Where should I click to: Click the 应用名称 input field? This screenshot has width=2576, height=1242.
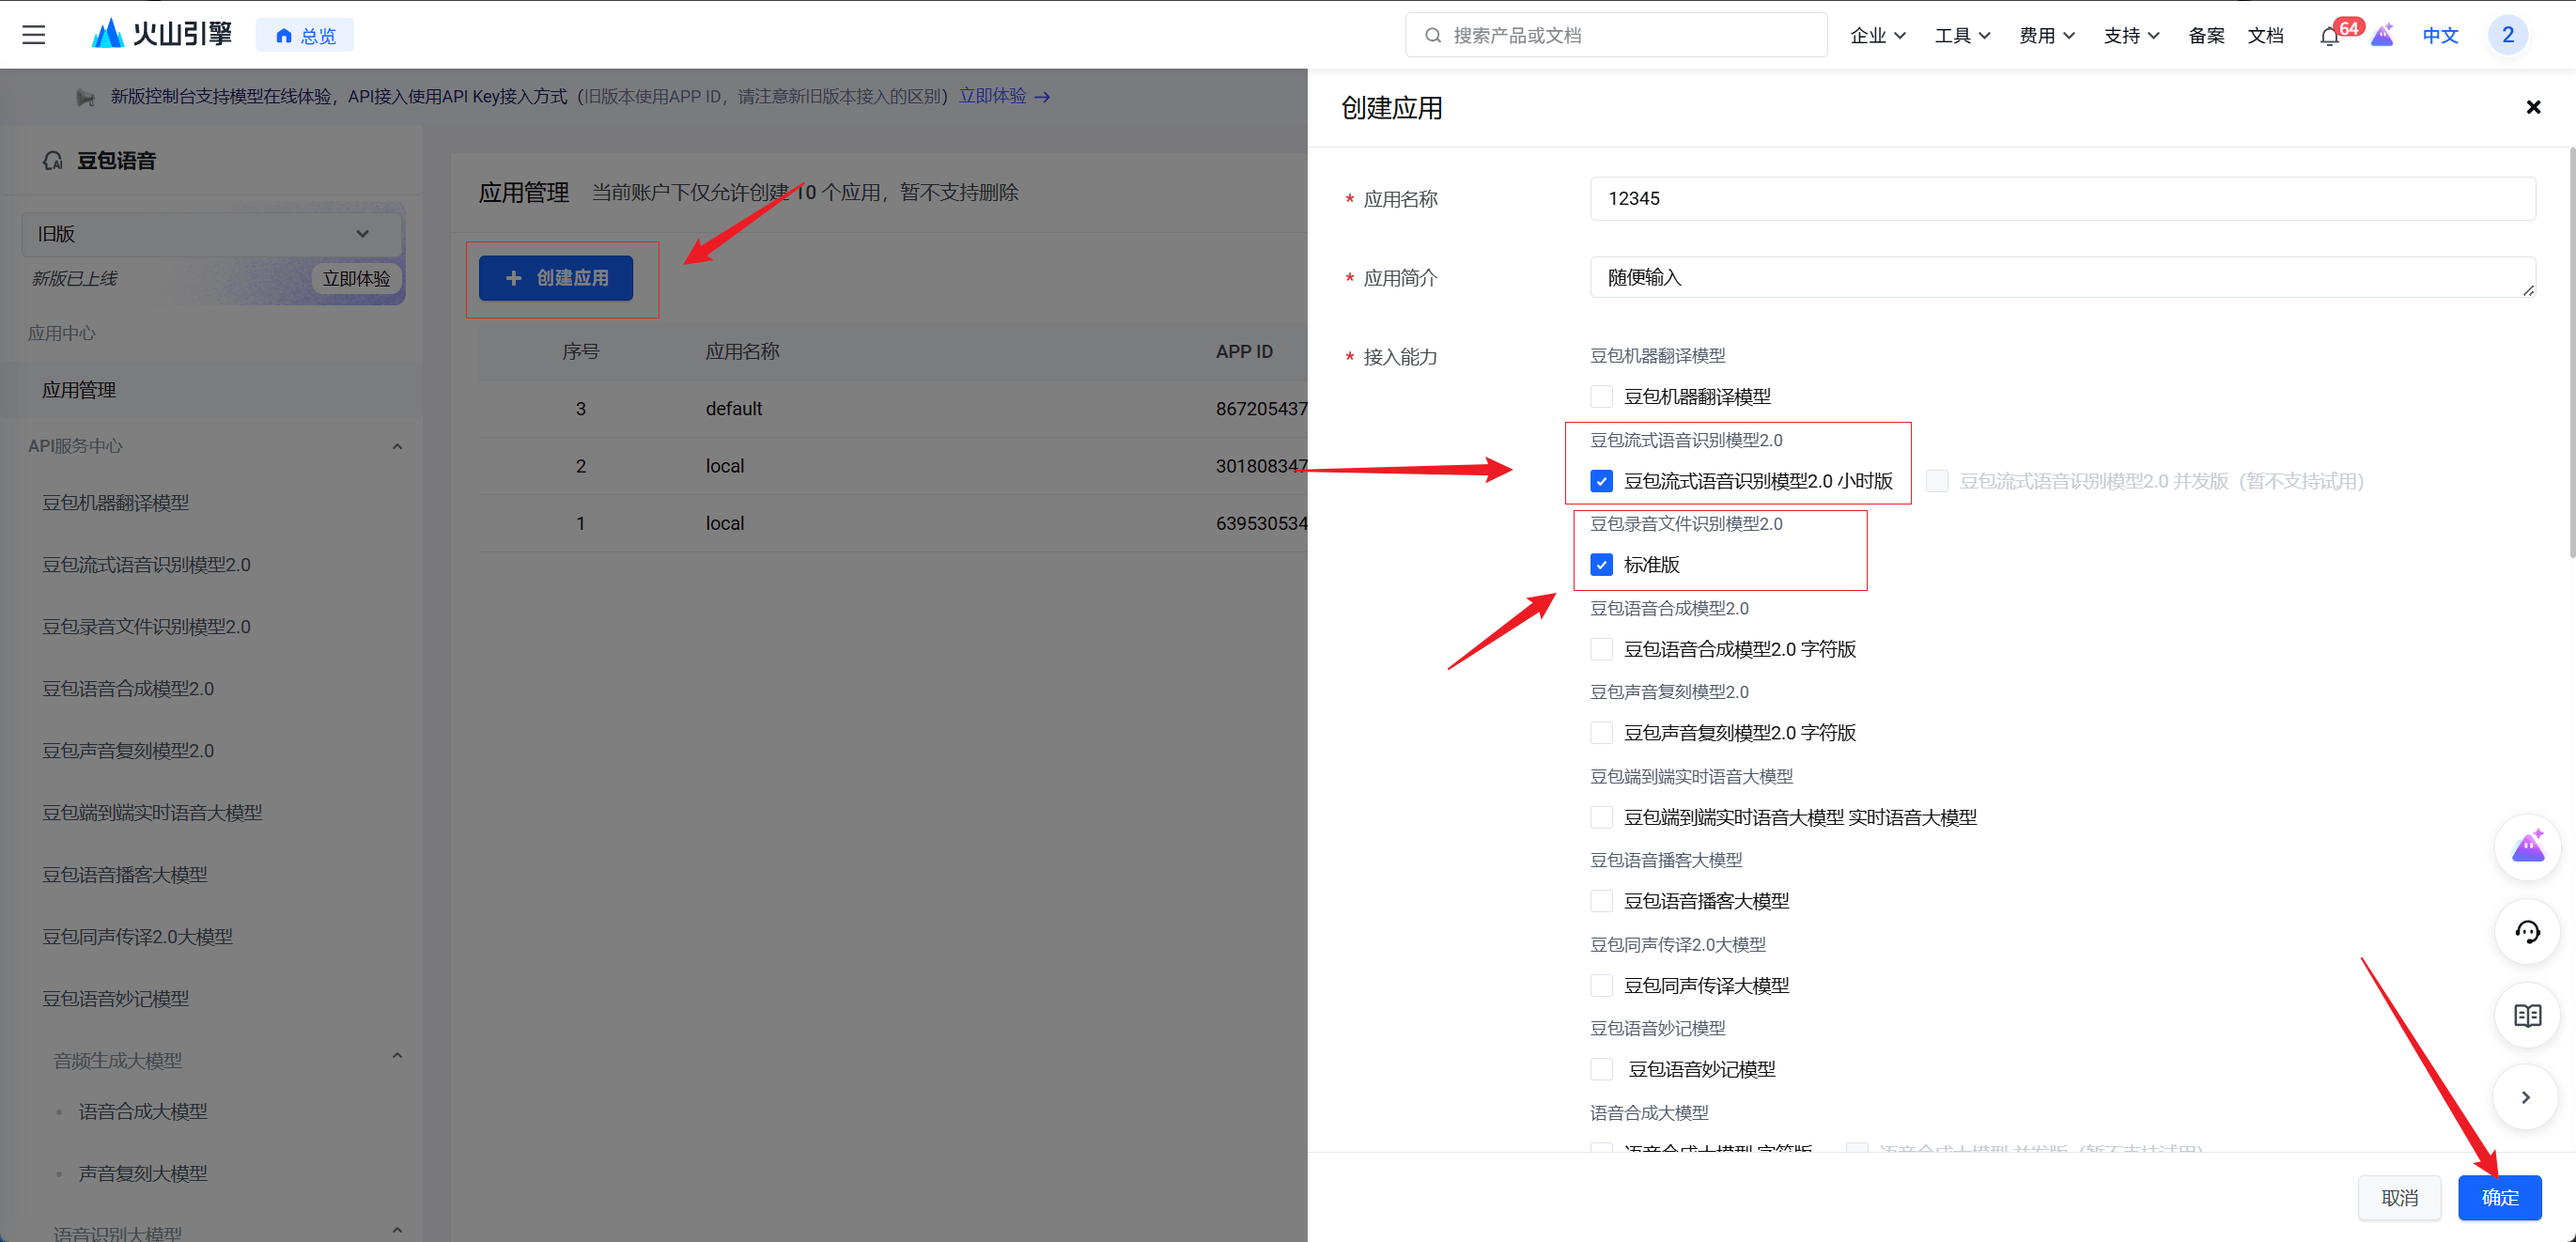[x=2061, y=199]
